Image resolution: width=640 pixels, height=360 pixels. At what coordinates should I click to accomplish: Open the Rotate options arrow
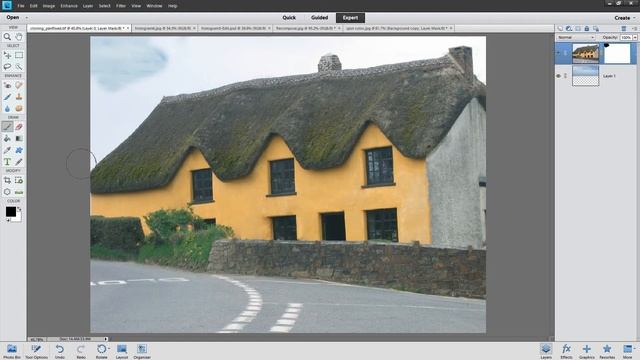(109, 349)
